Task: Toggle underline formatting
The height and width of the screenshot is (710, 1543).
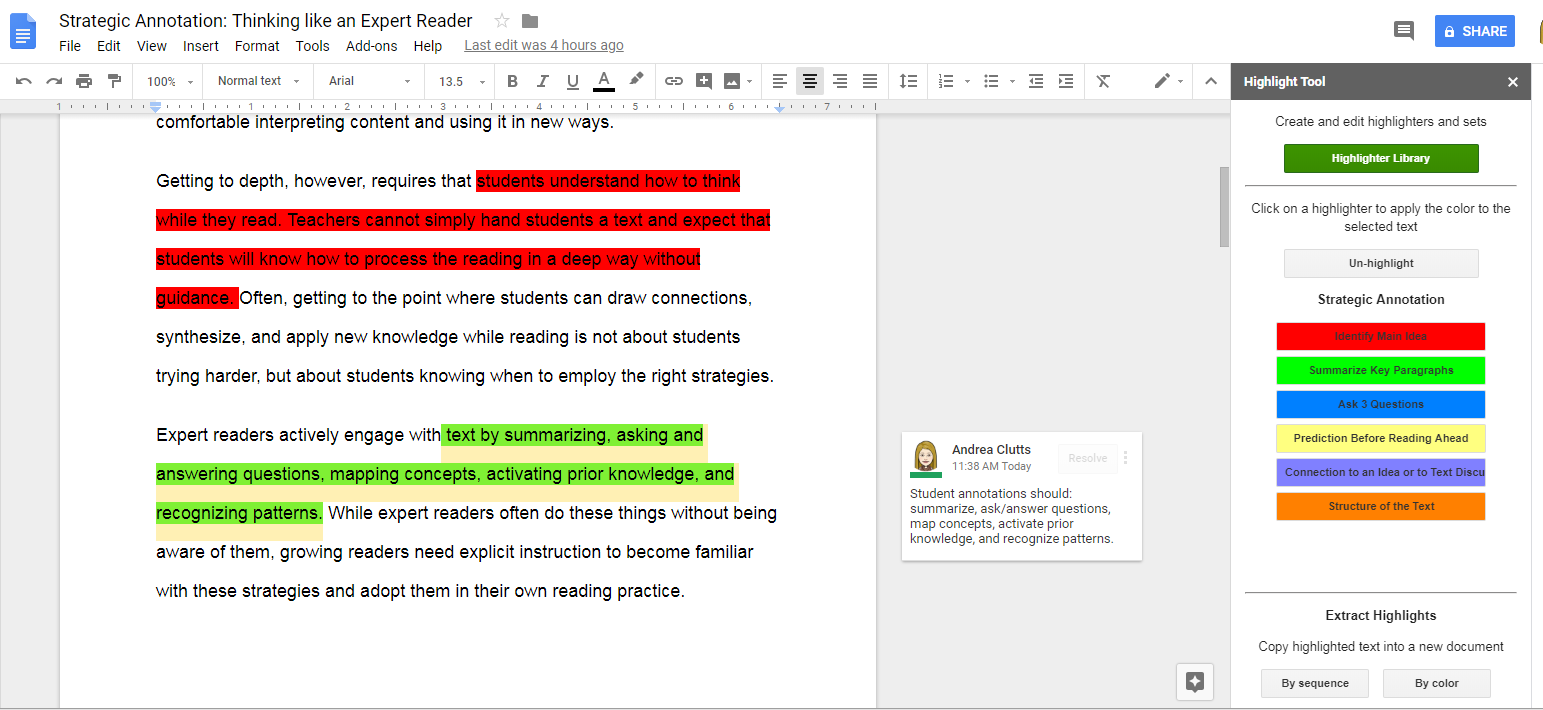Action: pos(572,81)
